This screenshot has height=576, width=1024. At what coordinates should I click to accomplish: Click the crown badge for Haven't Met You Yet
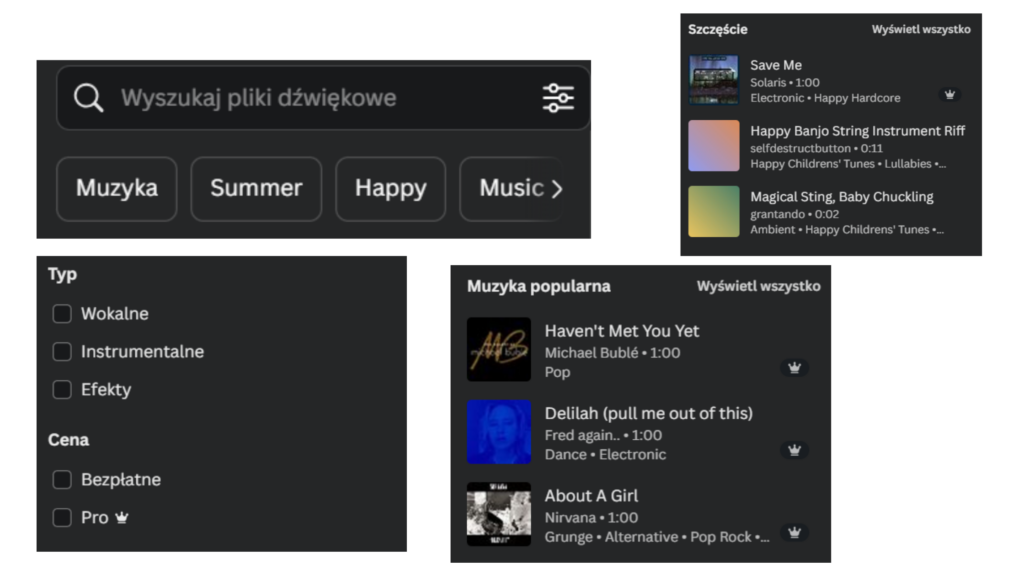click(x=794, y=368)
